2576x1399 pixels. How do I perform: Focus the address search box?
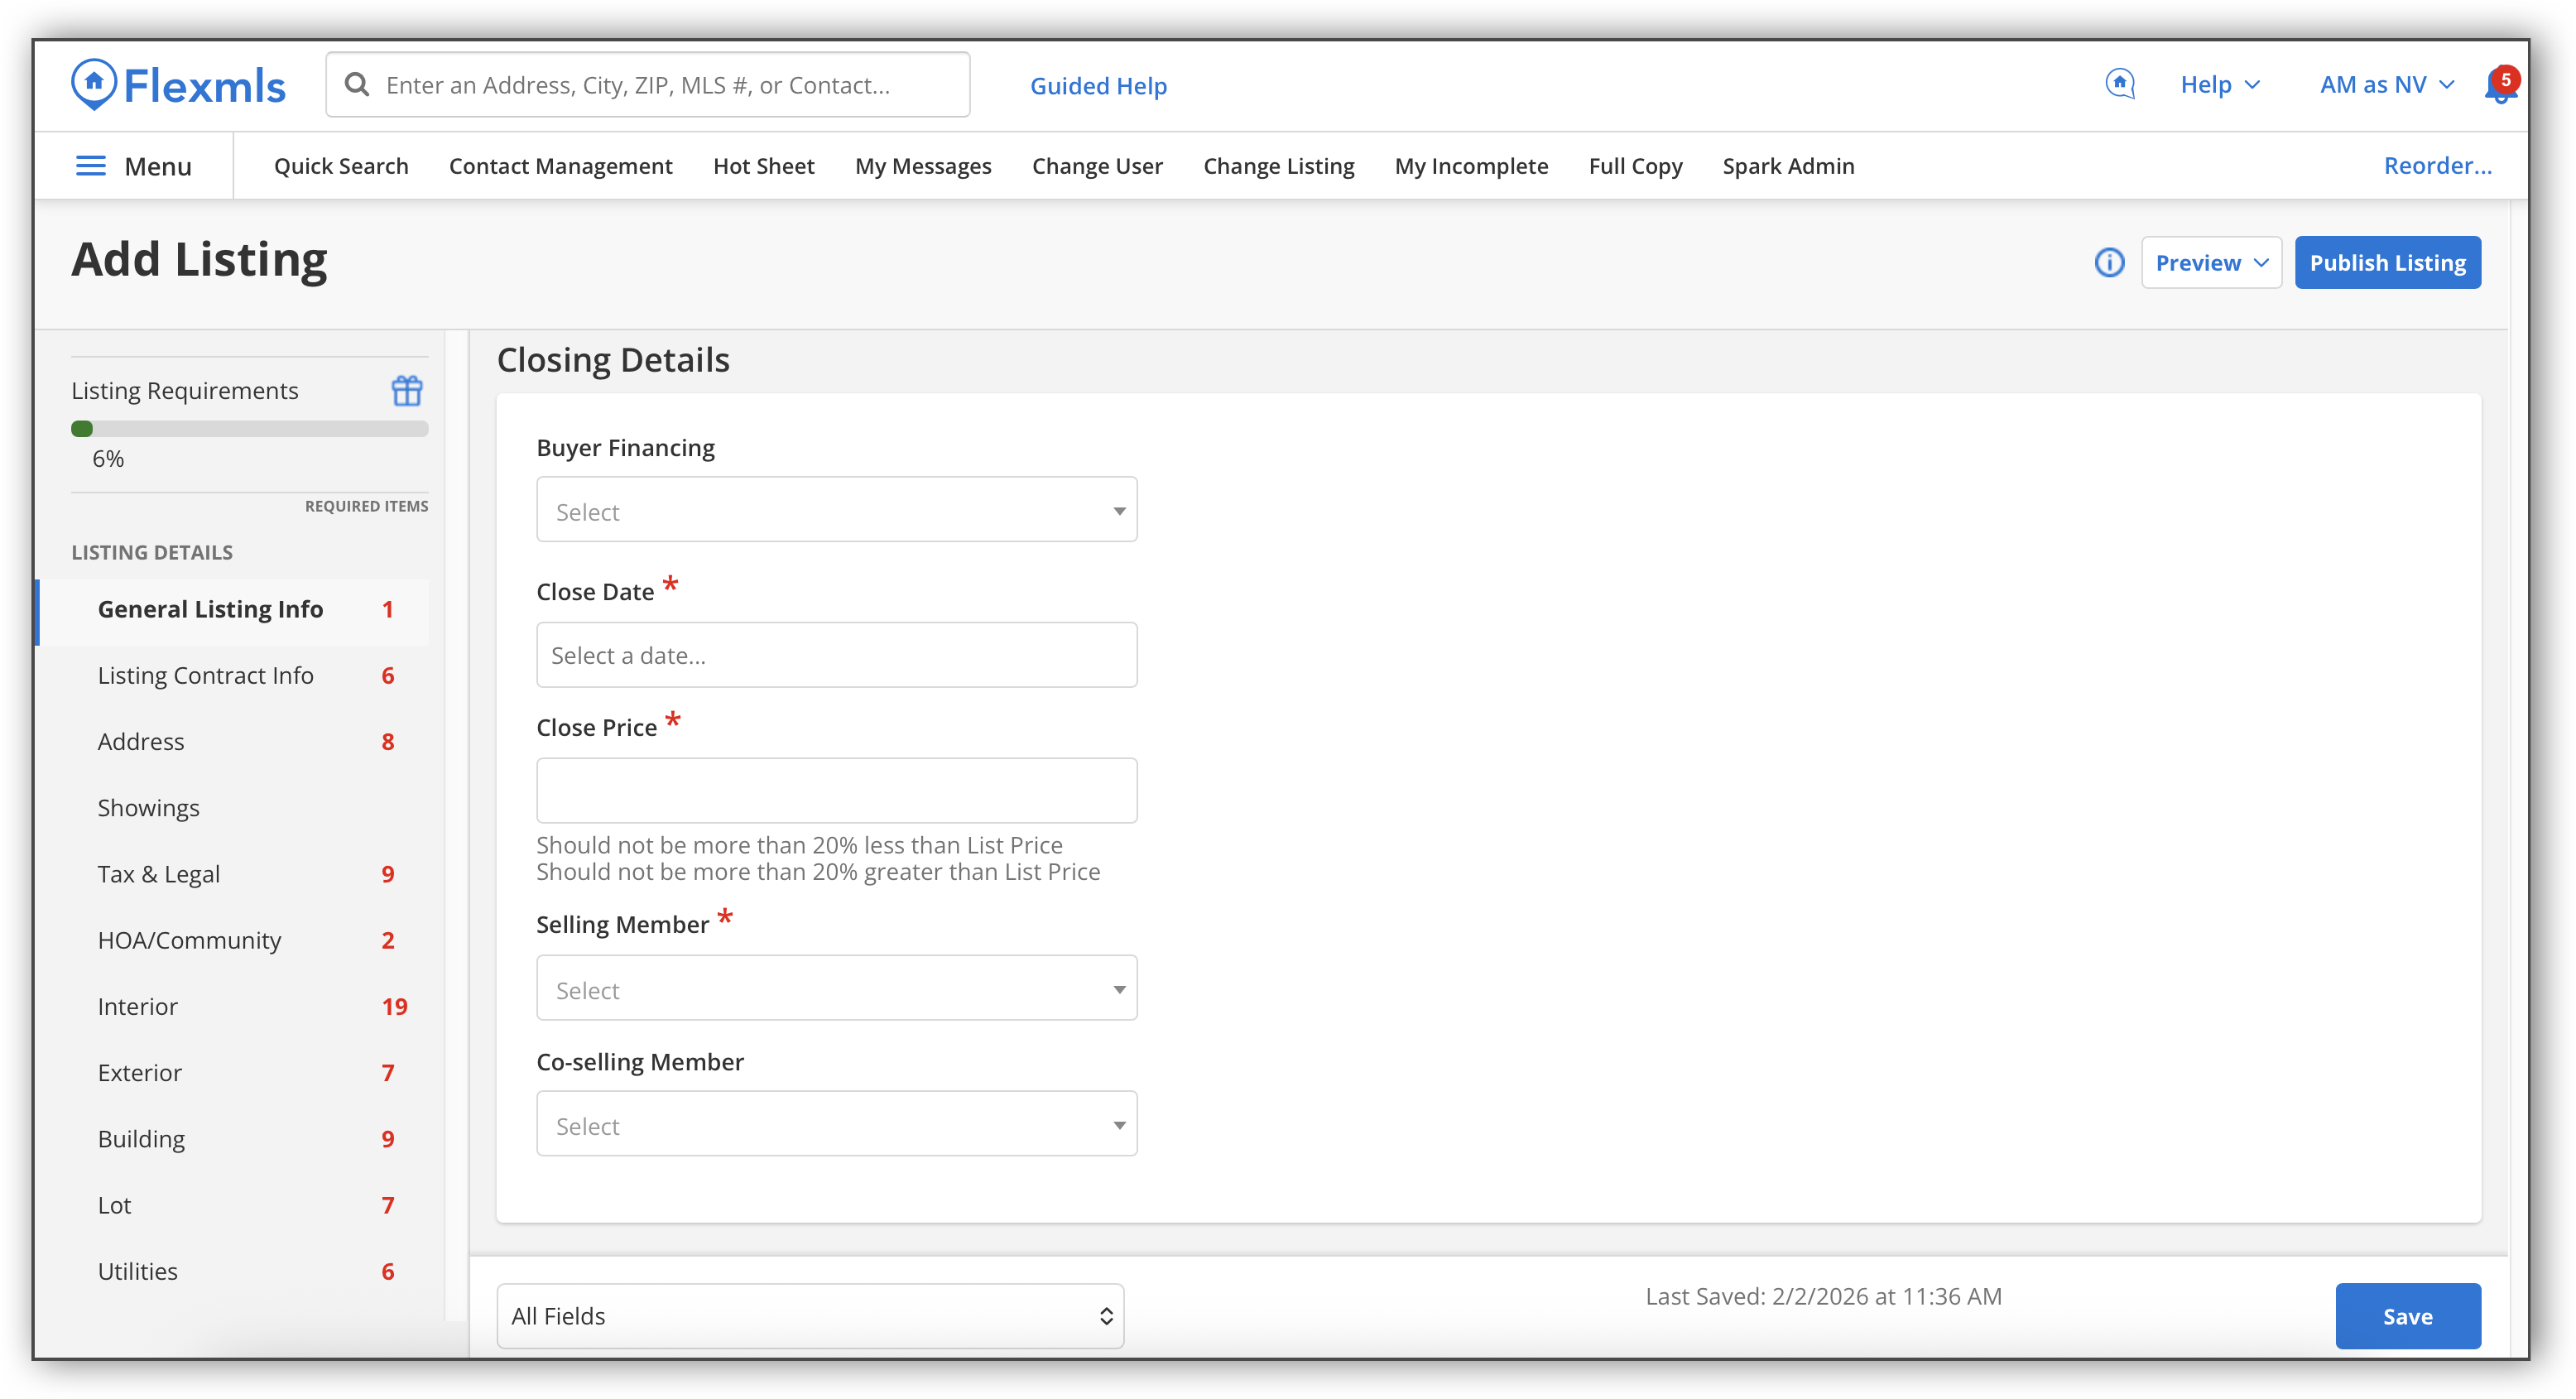tap(648, 85)
